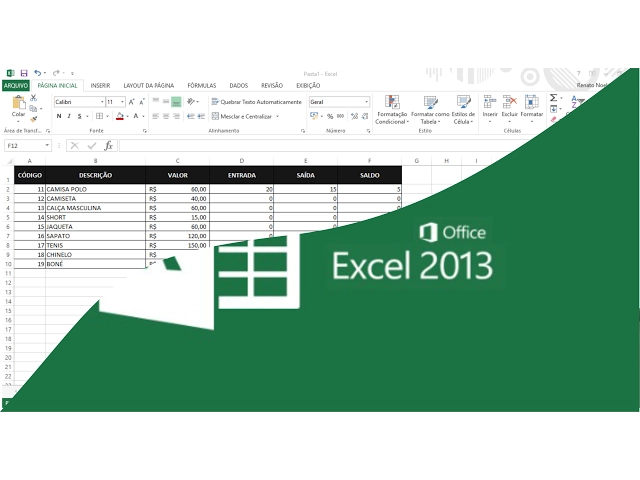The image size is (640, 480).
Task: Click the Save icon in quick access toolbar
Action: pyautogui.click(x=24, y=73)
